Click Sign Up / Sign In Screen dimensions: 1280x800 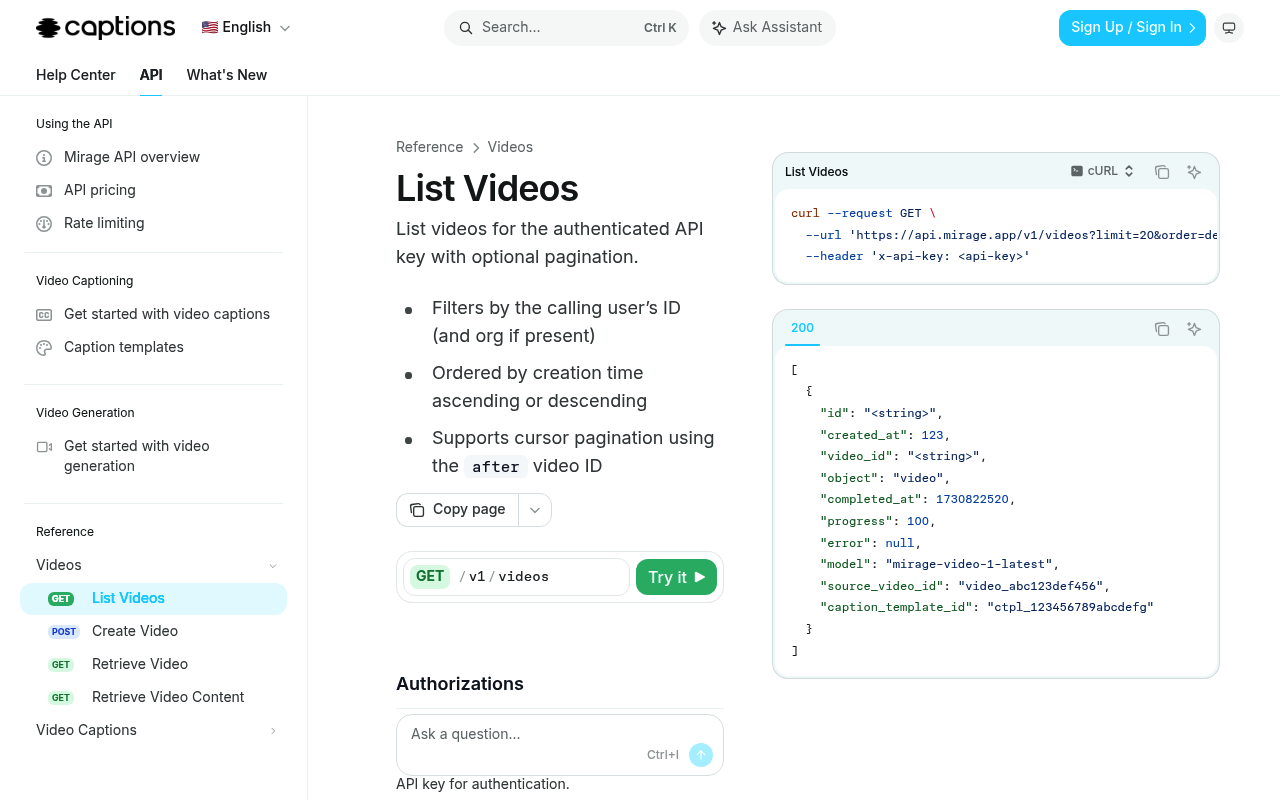1132,28
